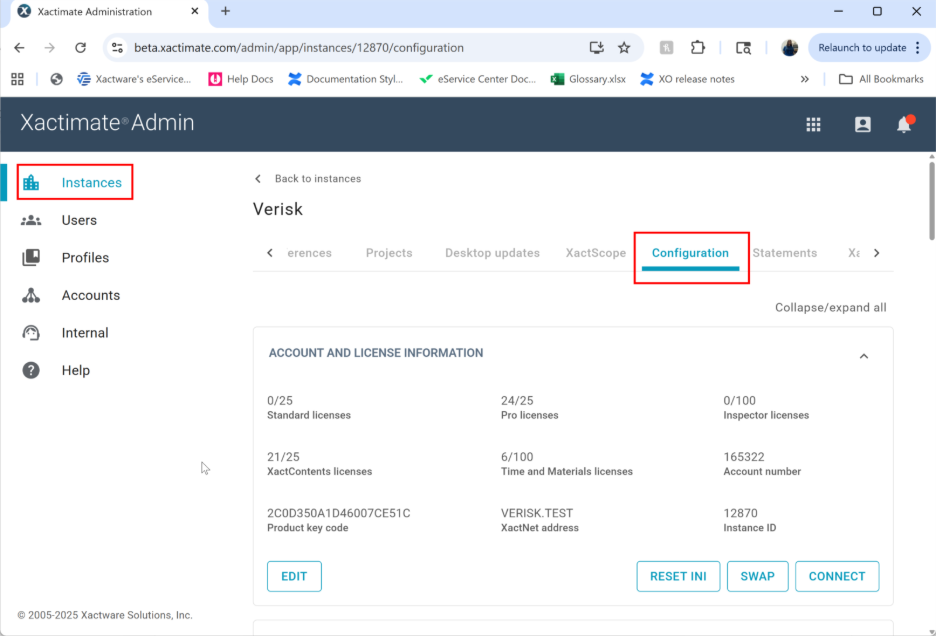Select the Profiles menu item
The height and width of the screenshot is (636, 936).
(x=85, y=257)
